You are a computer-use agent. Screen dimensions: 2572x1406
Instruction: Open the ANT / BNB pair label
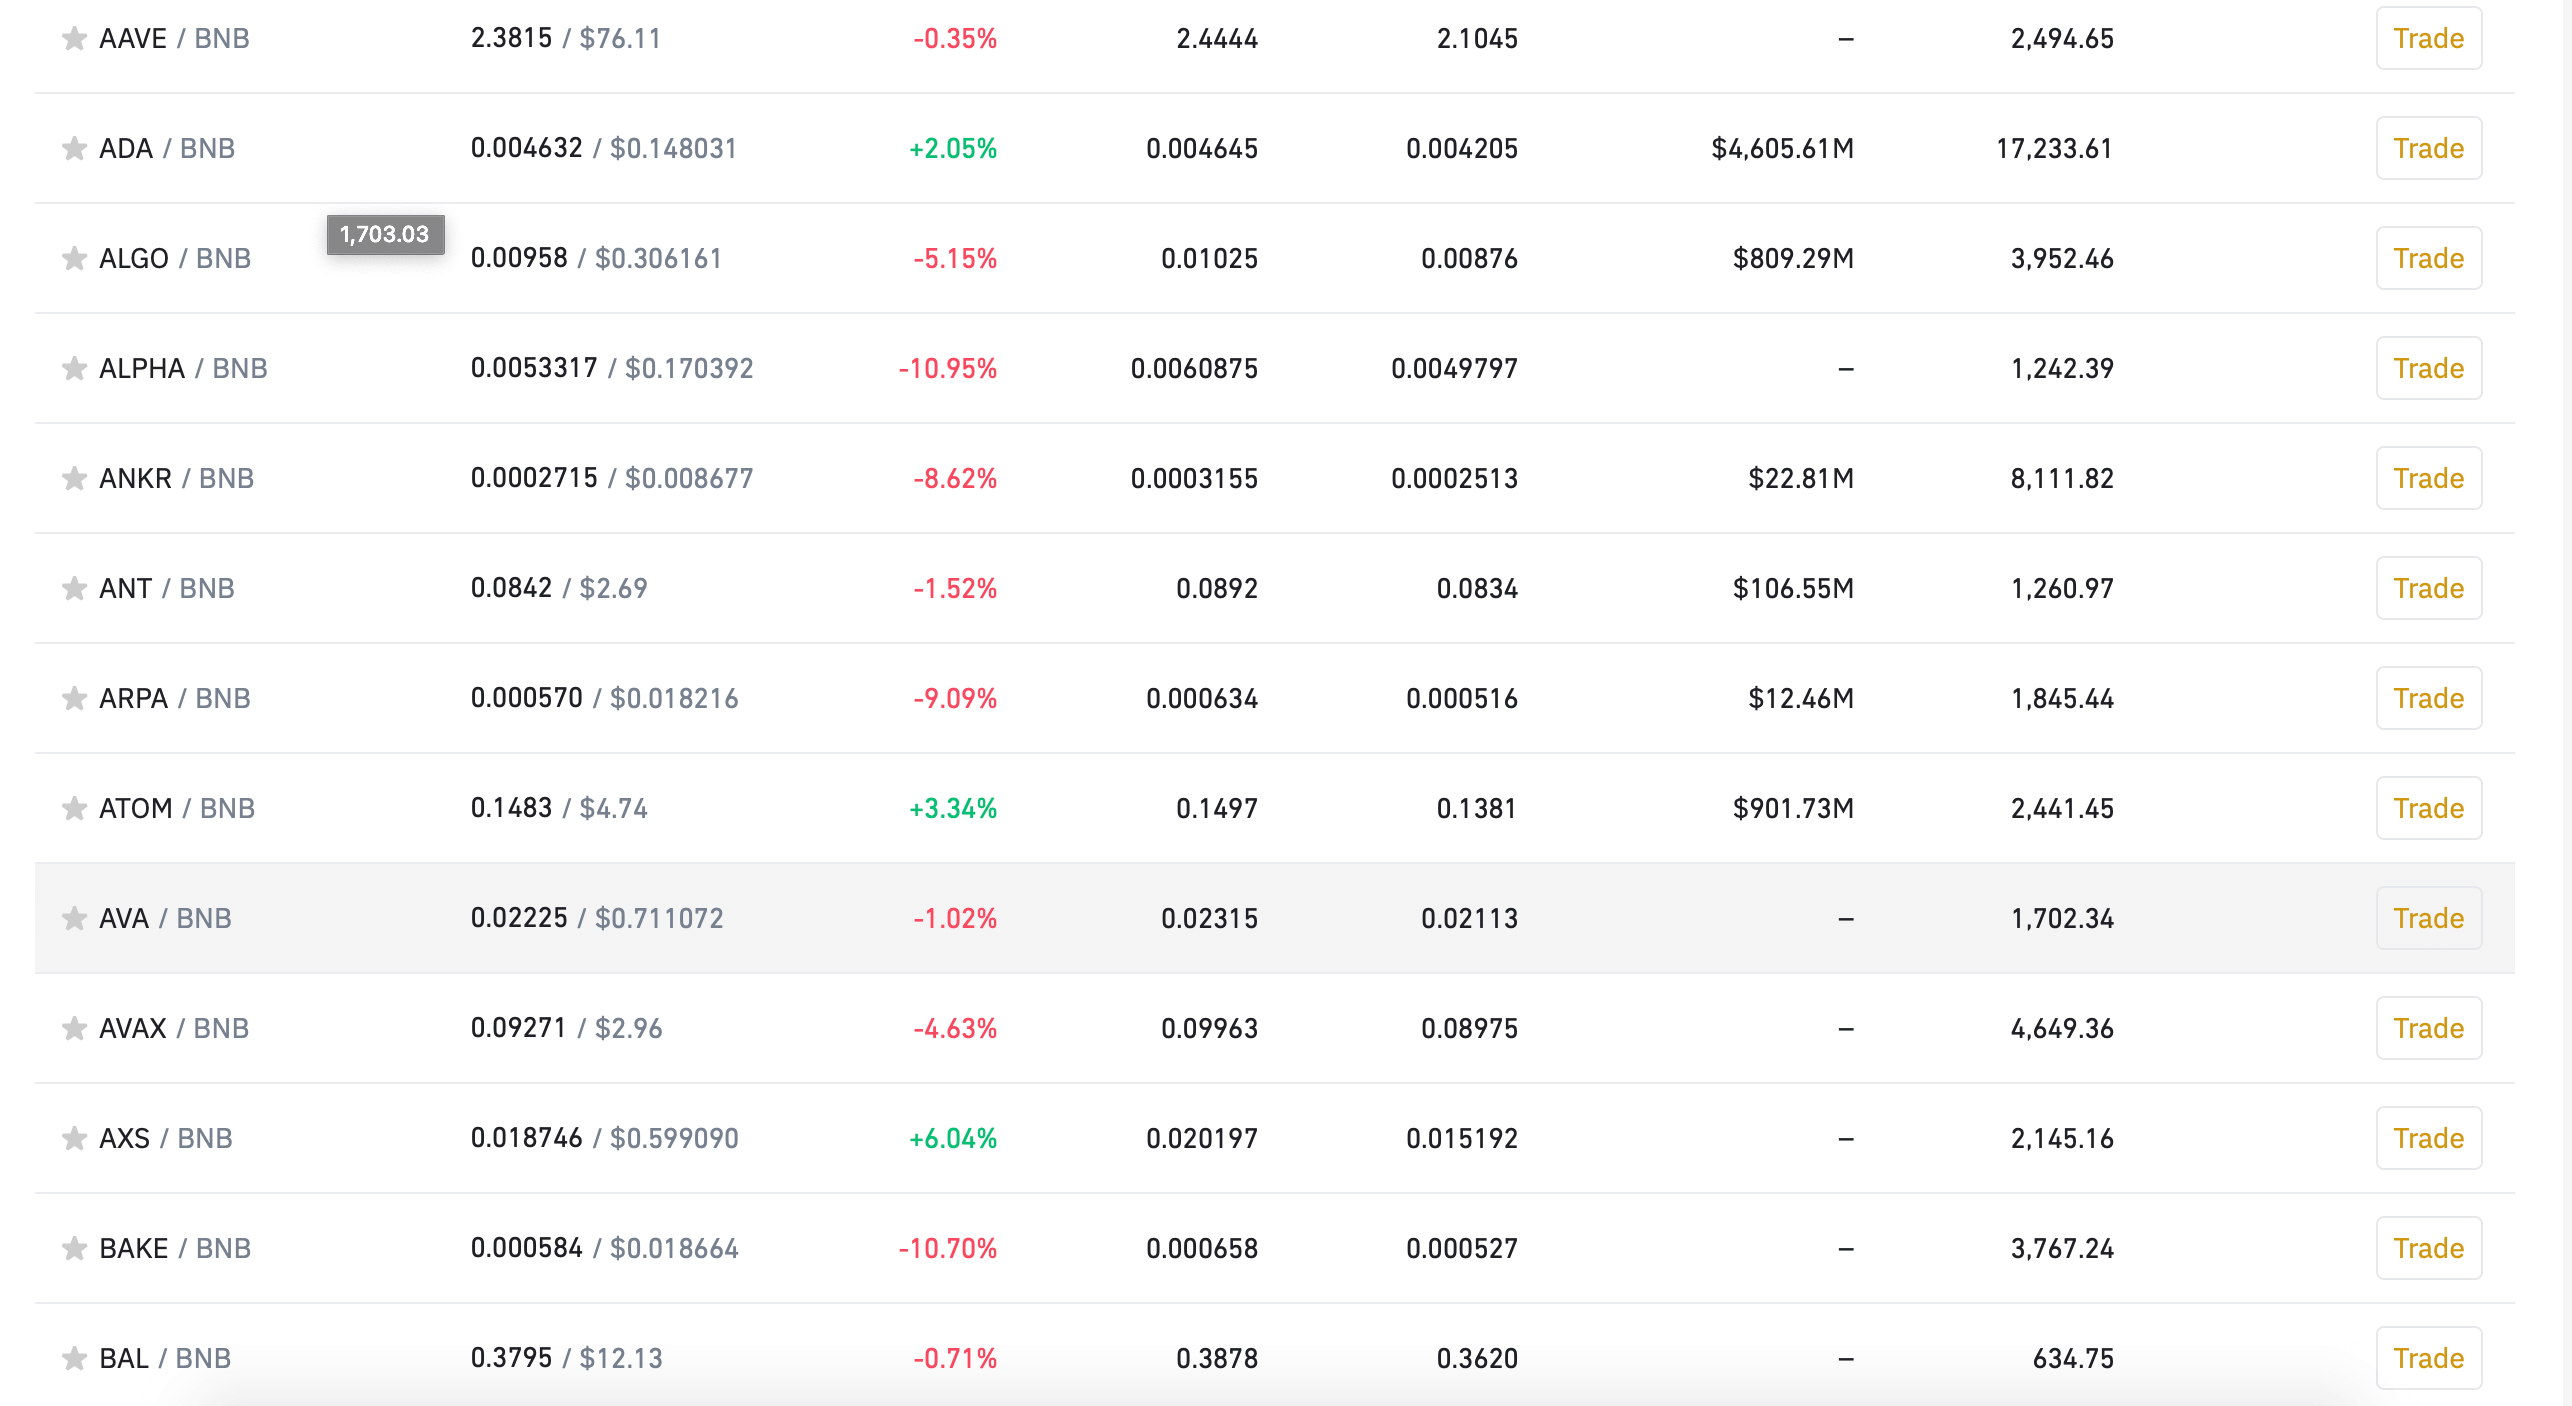click(167, 589)
